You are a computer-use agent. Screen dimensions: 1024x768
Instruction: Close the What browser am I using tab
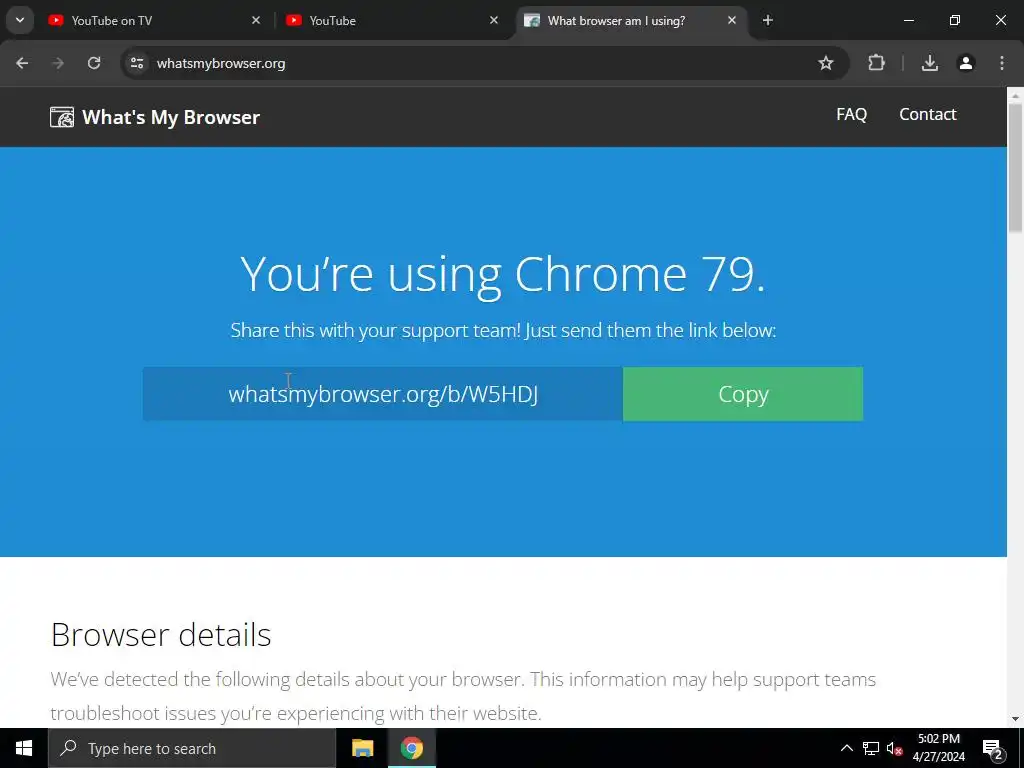tap(732, 20)
